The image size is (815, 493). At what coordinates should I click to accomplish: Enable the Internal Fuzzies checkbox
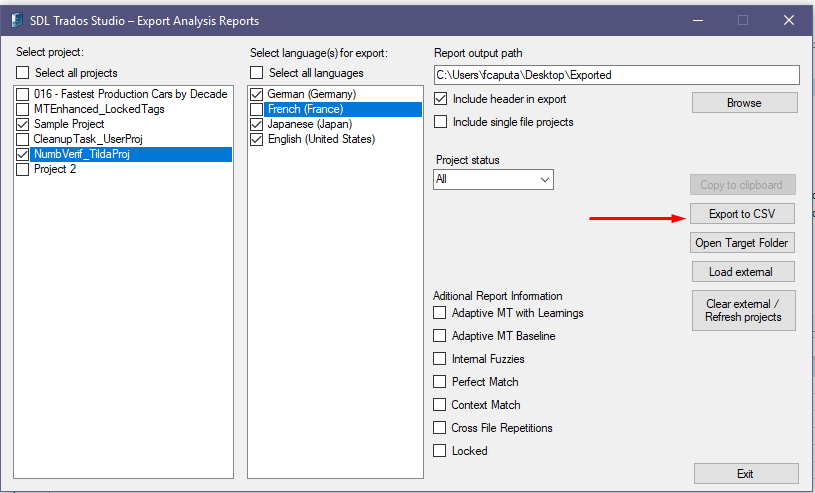click(440, 359)
